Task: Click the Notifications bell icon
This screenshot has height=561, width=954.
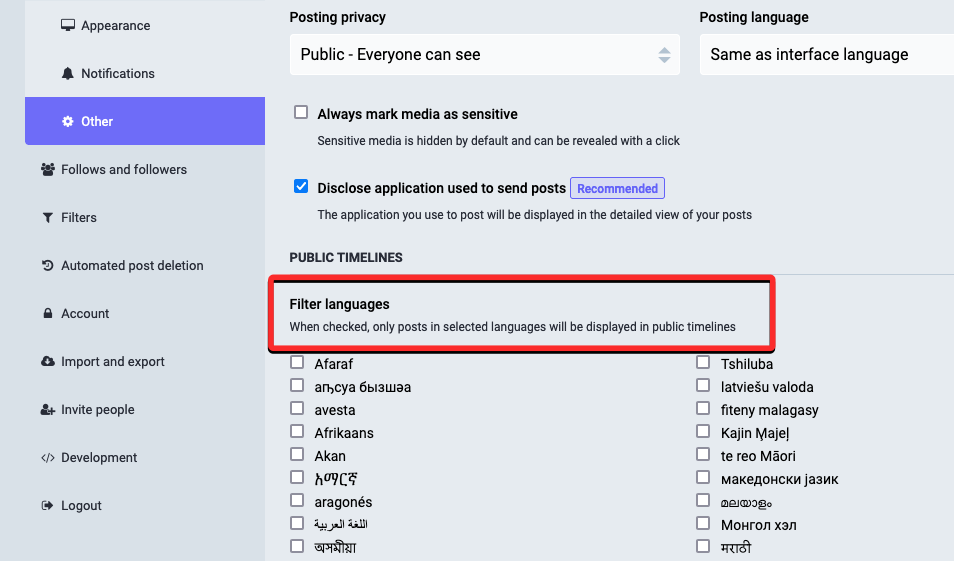Action: [68, 74]
